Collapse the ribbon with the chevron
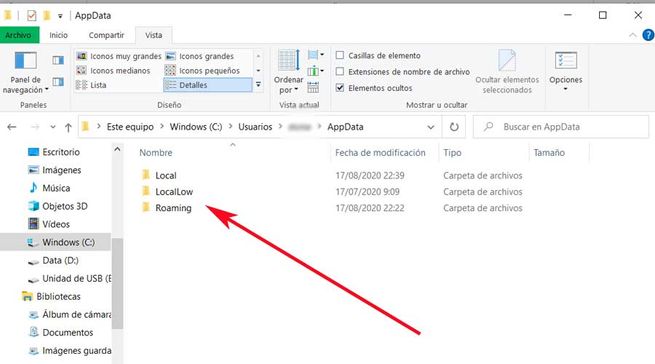Viewport: 655px width, 364px height. 632,35
